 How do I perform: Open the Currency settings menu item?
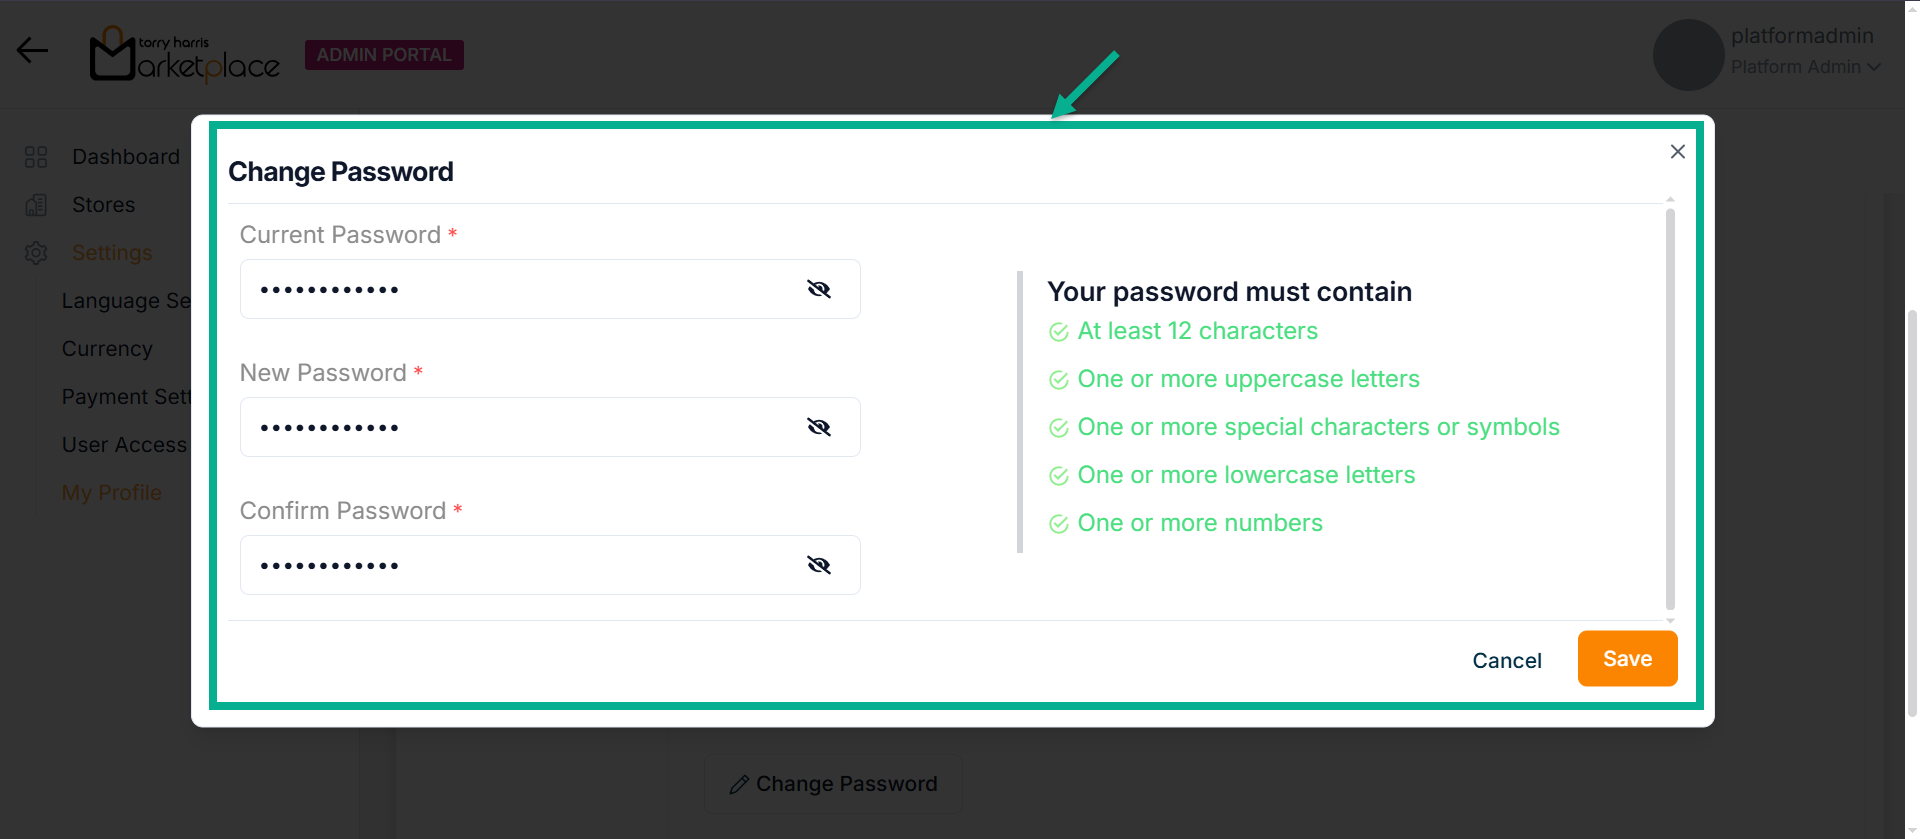tap(107, 349)
